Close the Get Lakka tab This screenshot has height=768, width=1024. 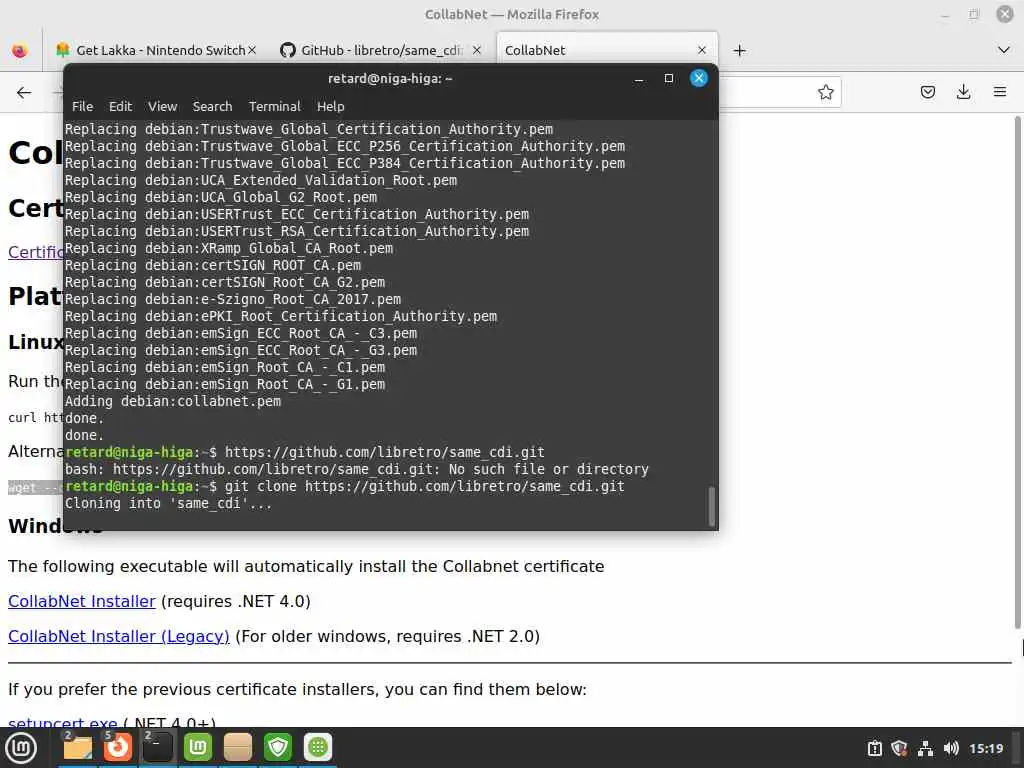[252, 50]
